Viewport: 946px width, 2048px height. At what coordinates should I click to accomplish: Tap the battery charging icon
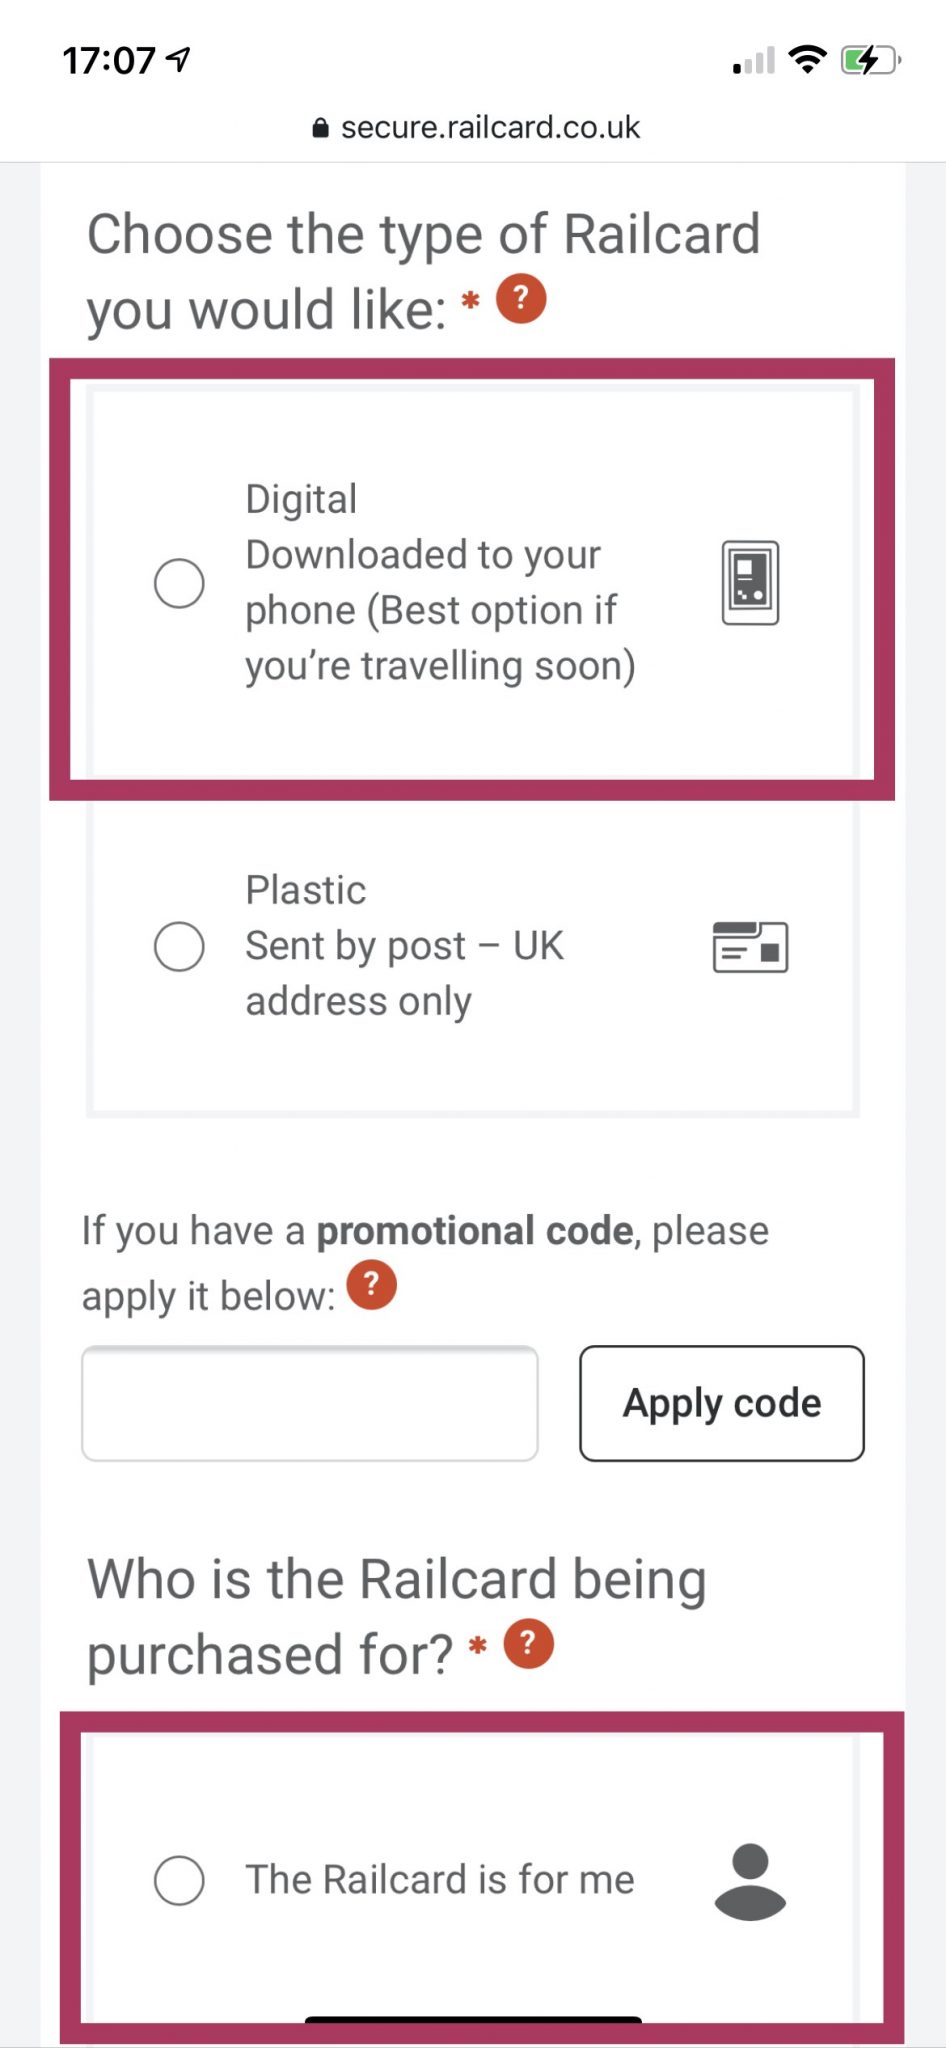click(869, 60)
